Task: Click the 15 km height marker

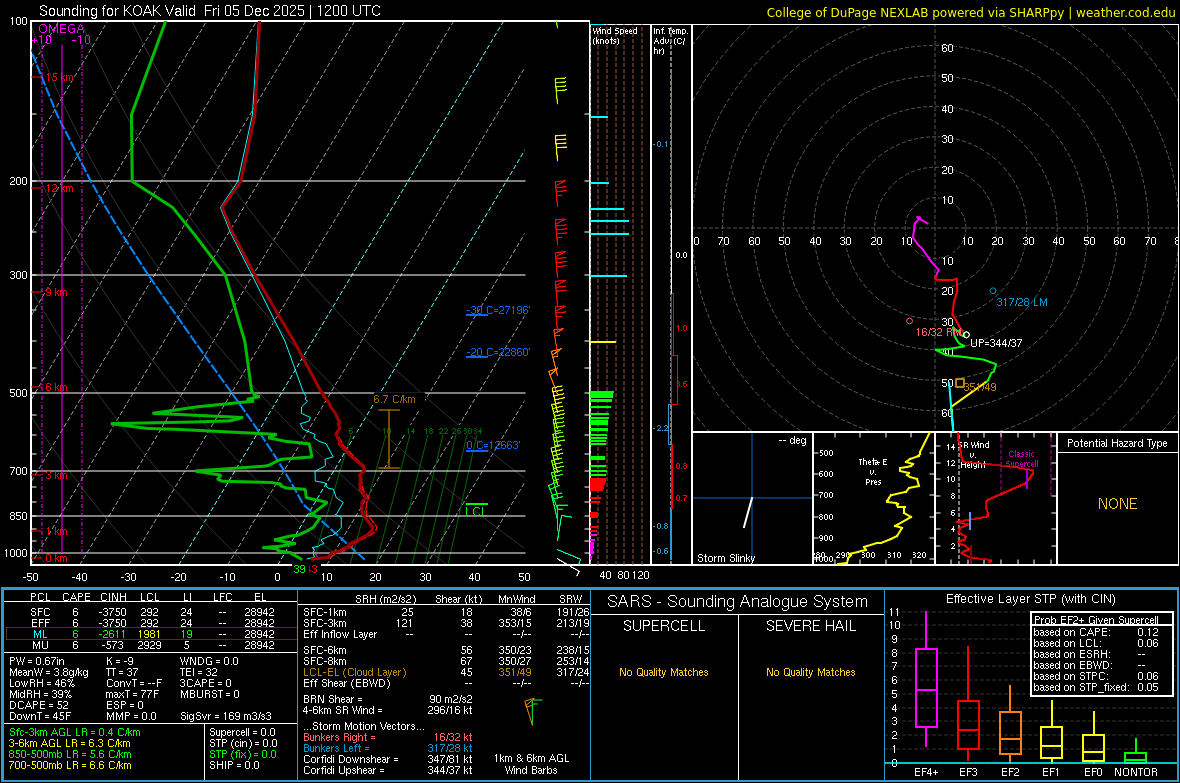Action: tap(59, 78)
